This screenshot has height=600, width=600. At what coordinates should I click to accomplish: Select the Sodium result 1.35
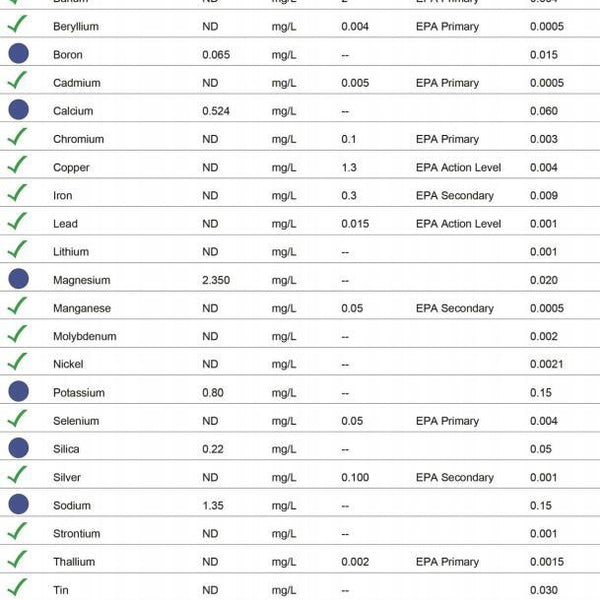coord(212,506)
